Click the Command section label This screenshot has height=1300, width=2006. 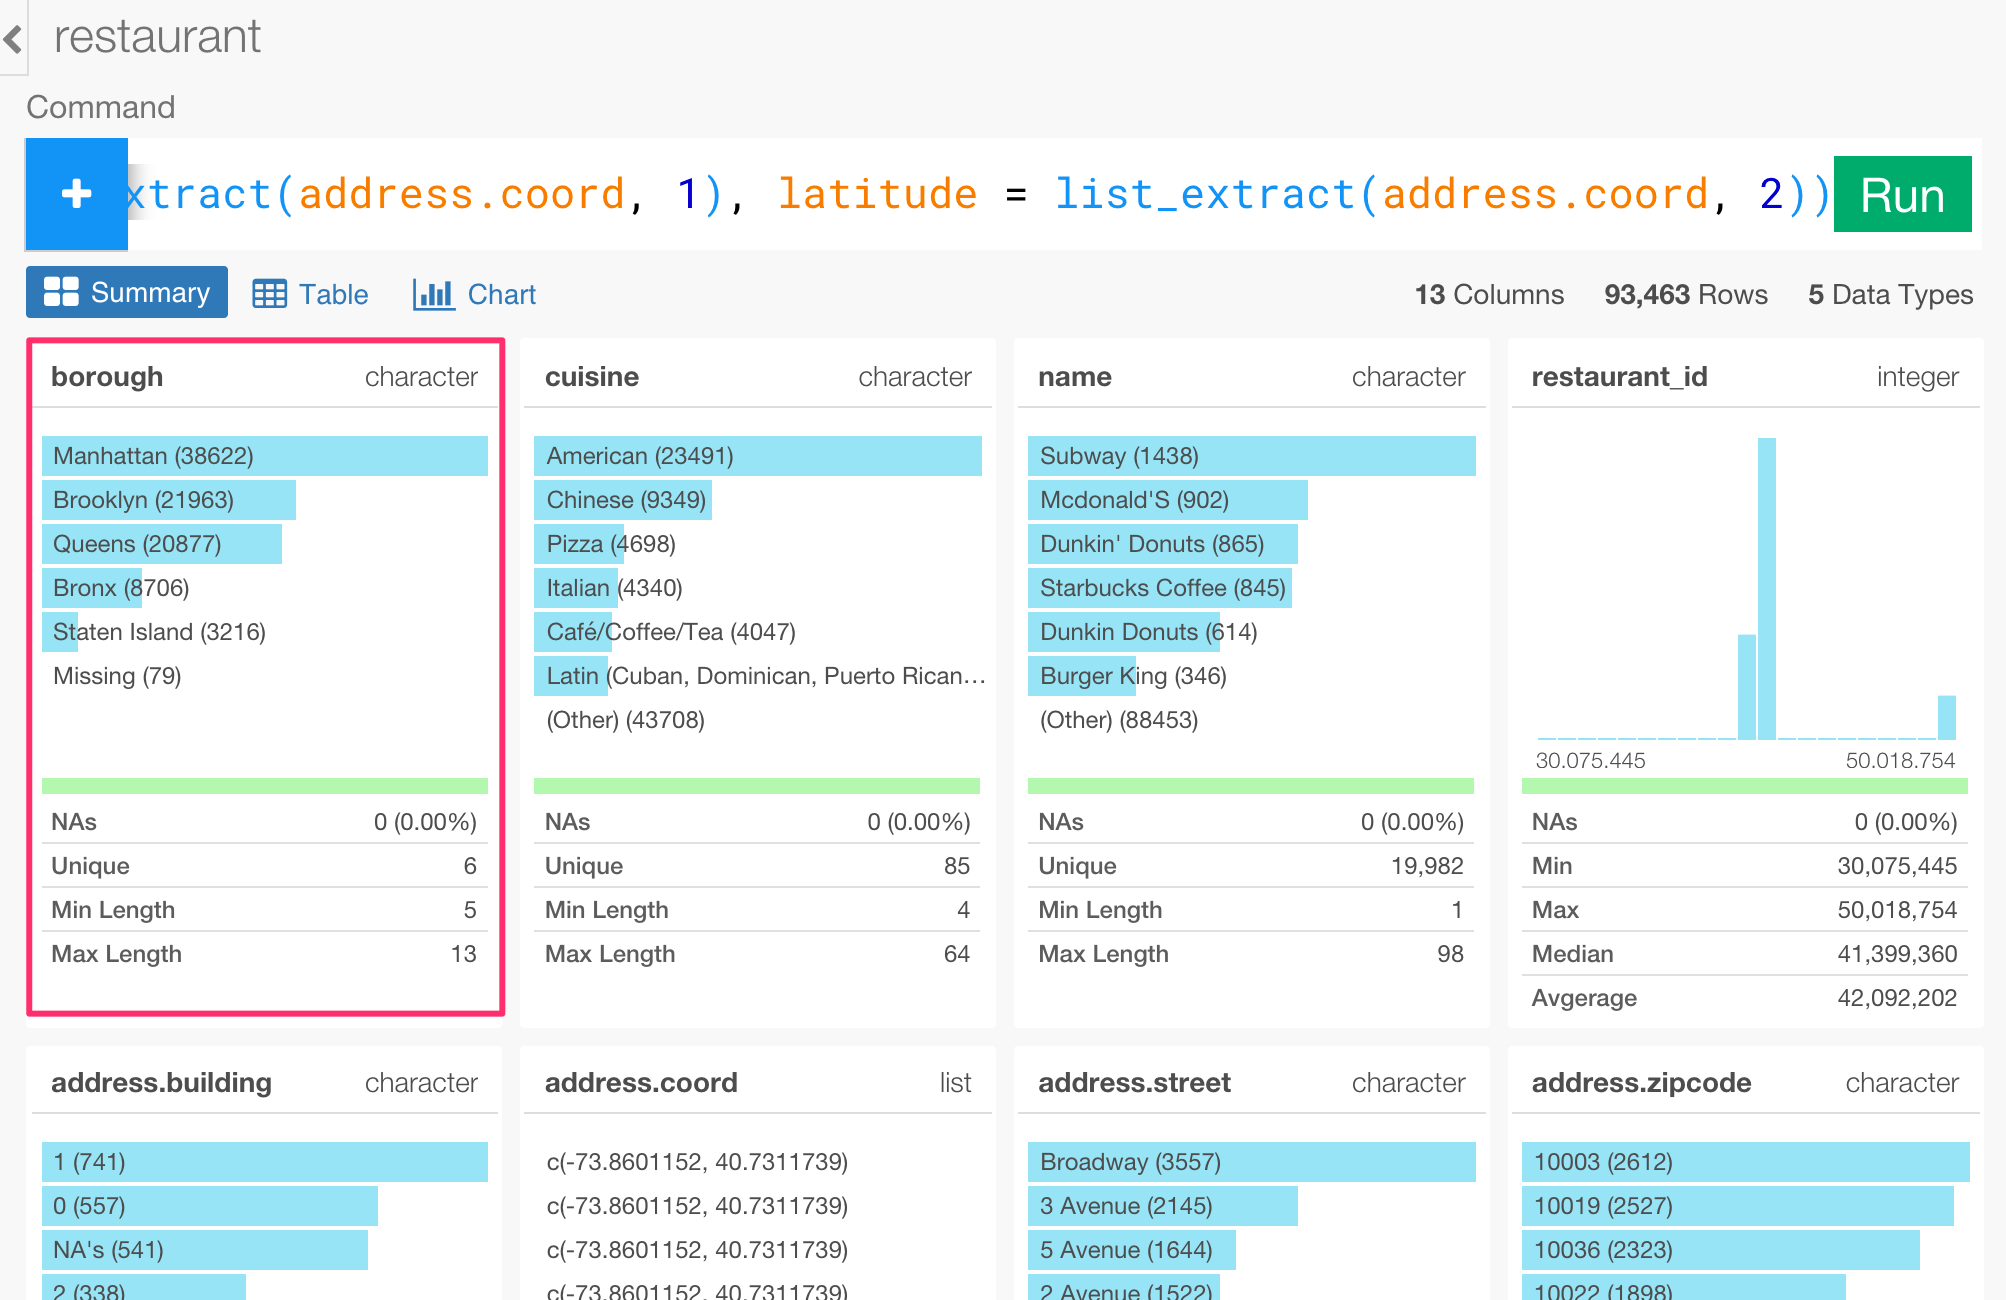click(100, 107)
